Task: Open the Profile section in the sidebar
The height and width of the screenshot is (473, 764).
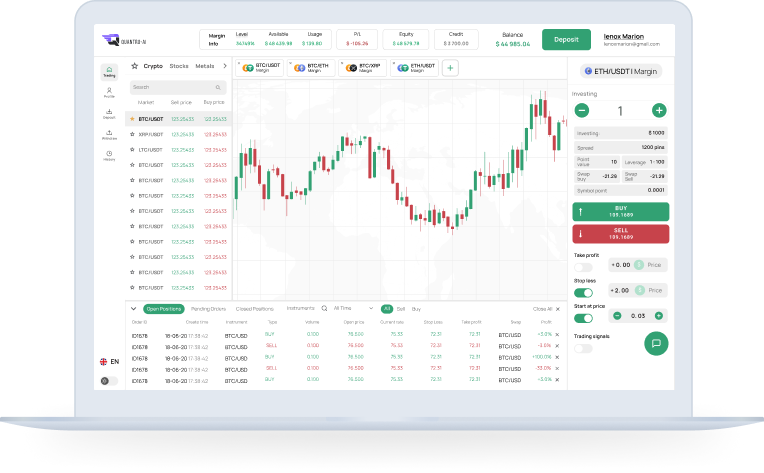Action: 108,92
